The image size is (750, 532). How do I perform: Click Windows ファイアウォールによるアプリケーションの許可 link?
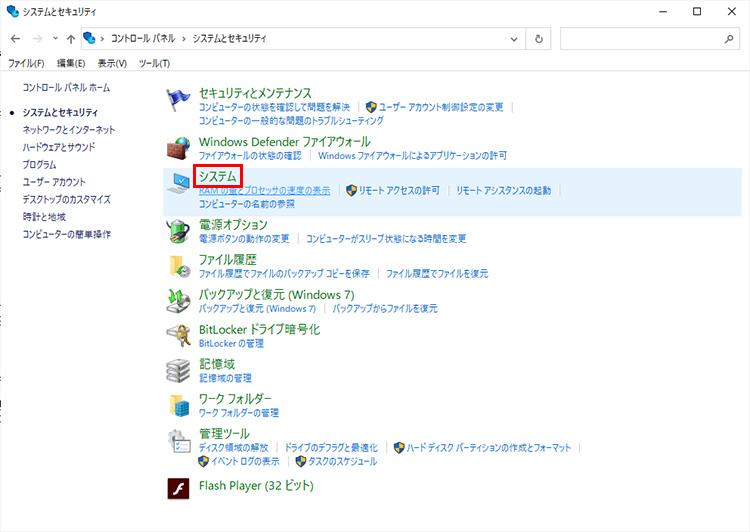coord(412,155)
